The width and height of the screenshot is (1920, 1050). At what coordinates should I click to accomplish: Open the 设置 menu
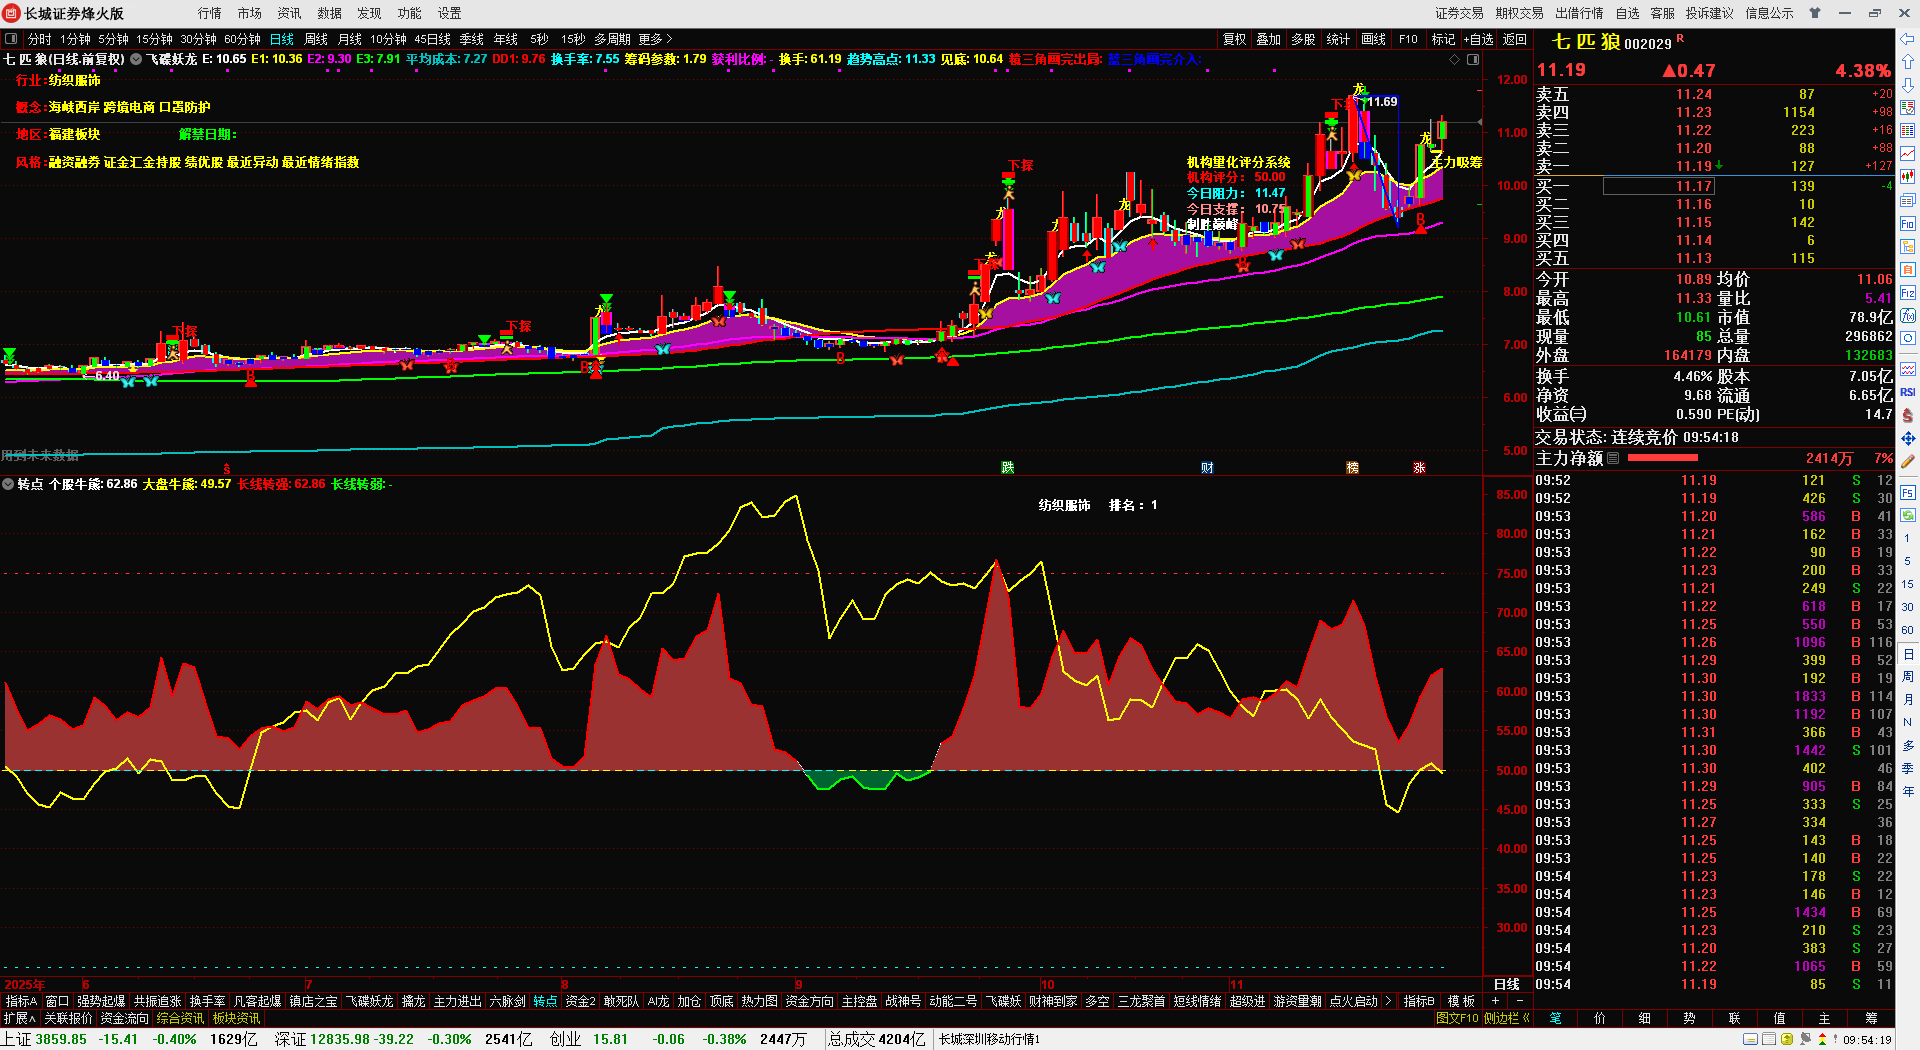[450, 13]
